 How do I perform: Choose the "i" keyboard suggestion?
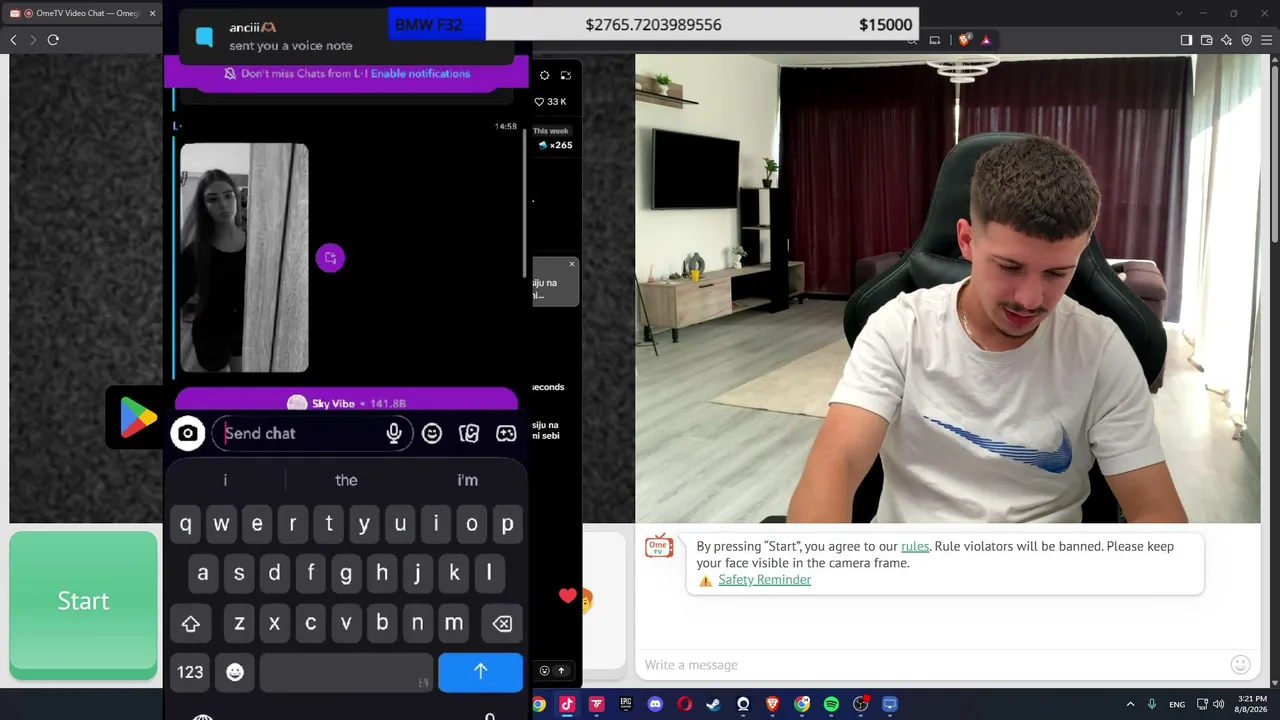pos(225,480)
